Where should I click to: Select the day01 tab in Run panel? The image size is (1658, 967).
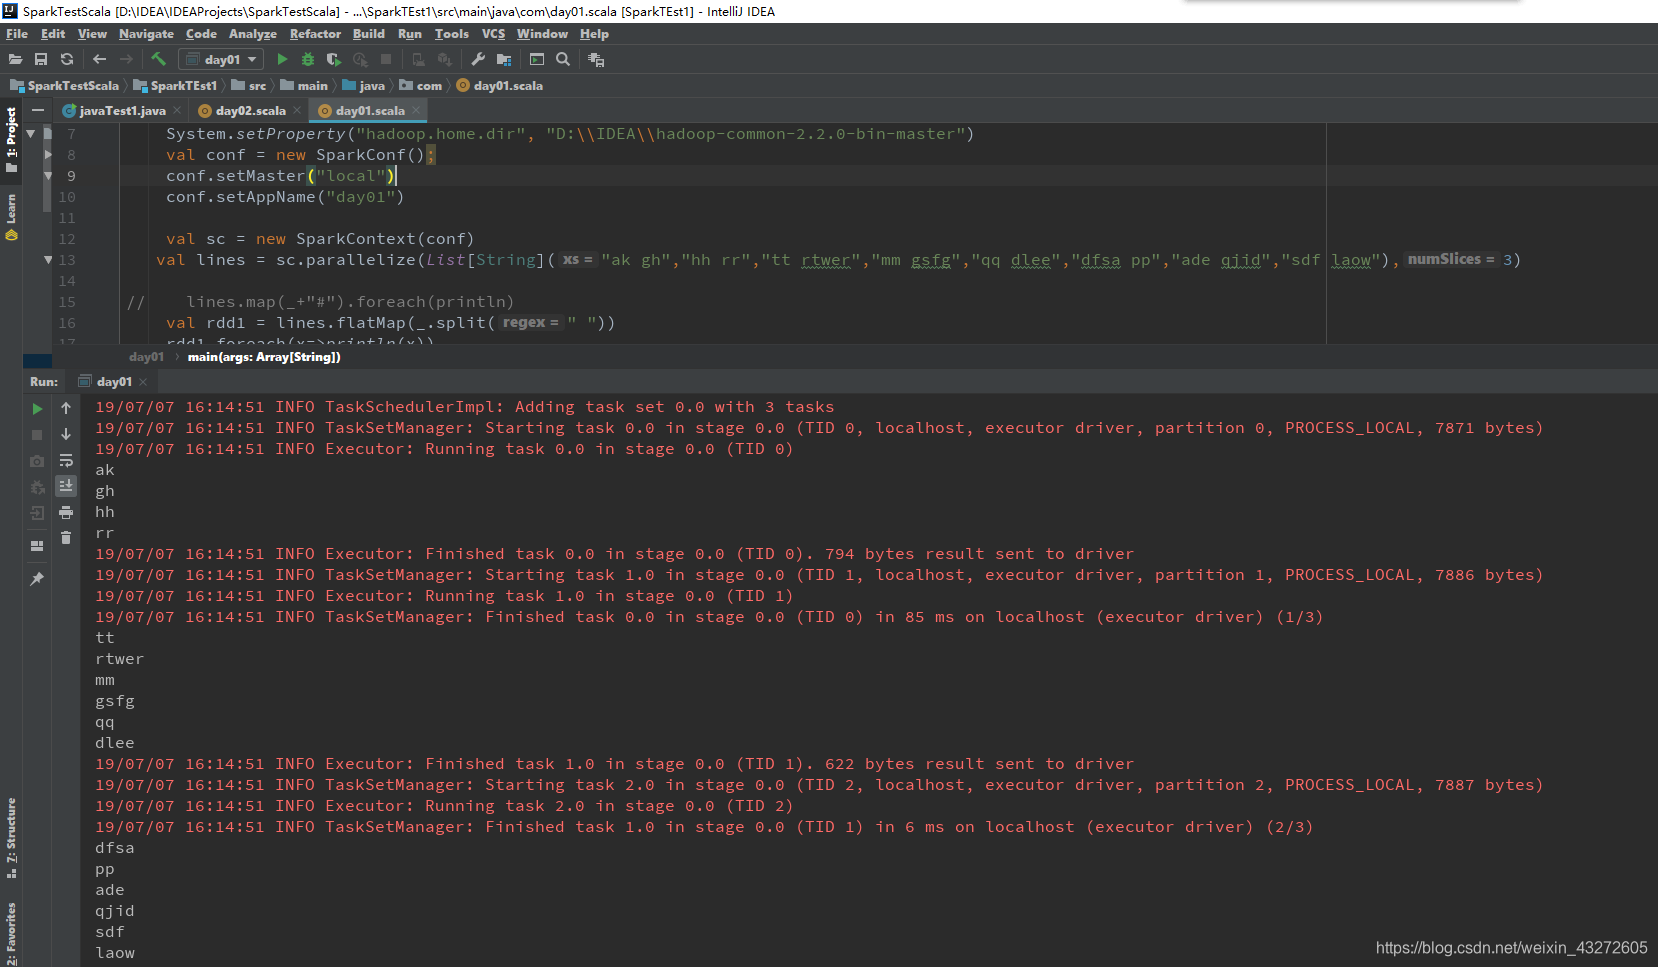pyautogui.click(x=114, y=382)
